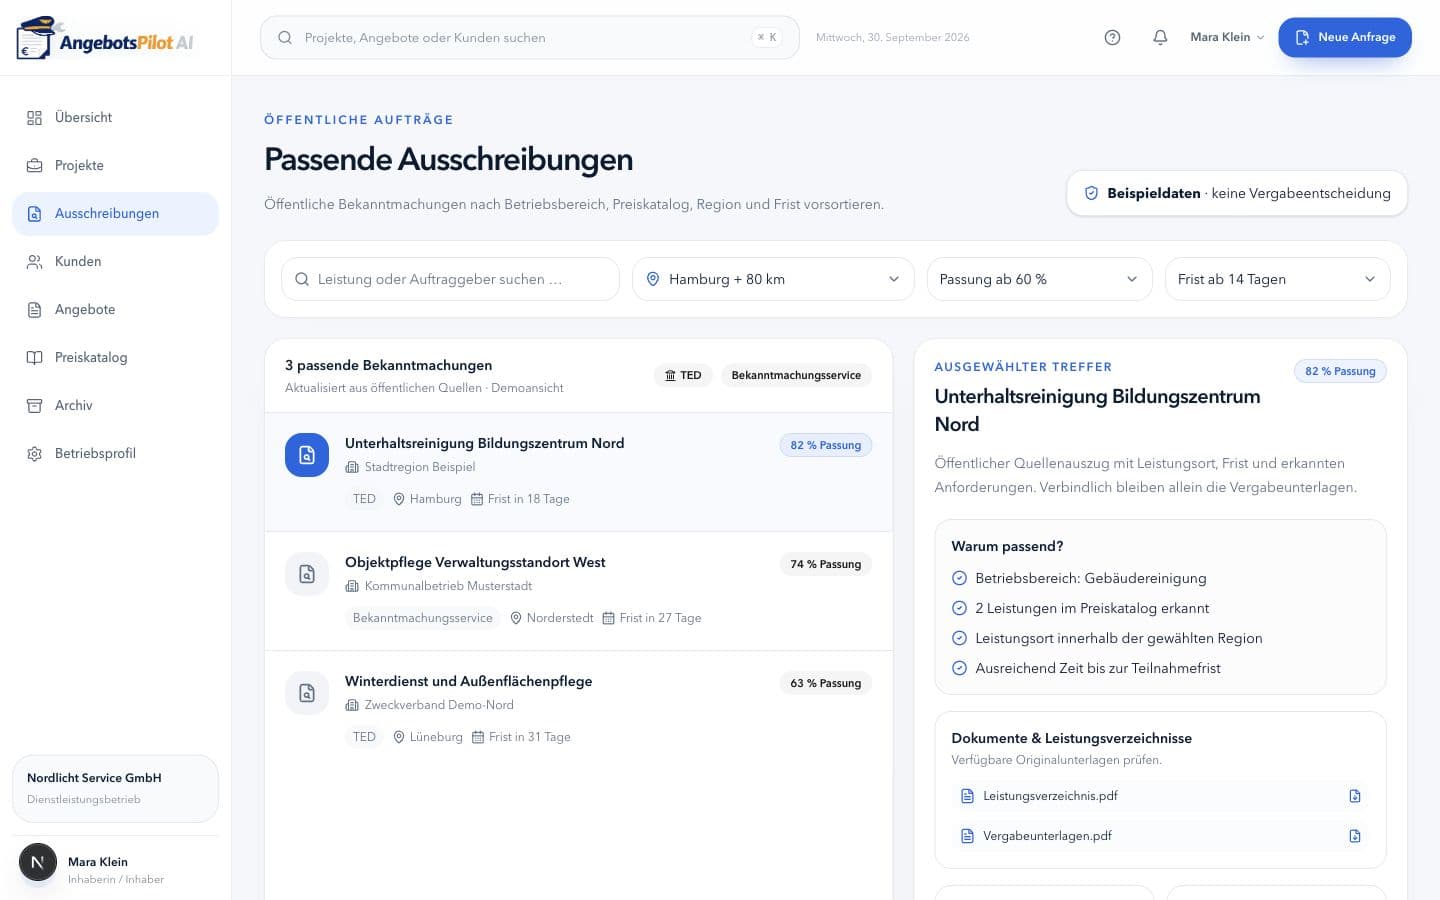The height and width of the screenshot is (900, 1440).
Task: Click the Stadtregion Beispiel issuer text
Action: point(420,467)
